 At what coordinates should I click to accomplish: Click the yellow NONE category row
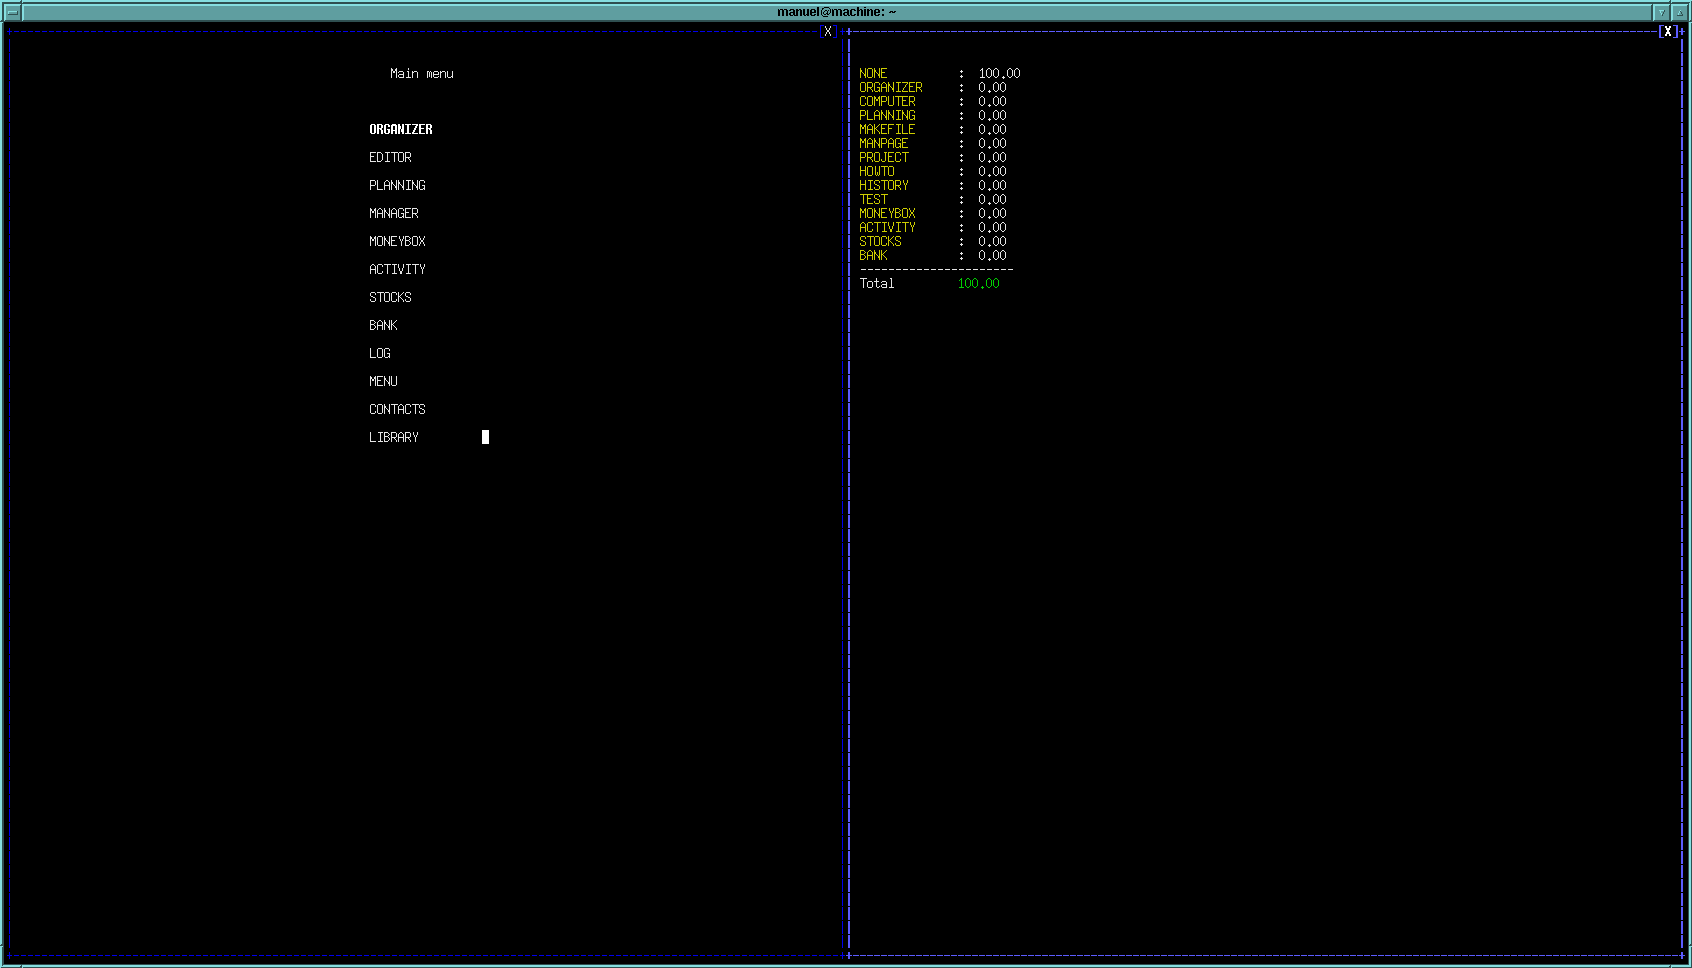pos(873,74)
